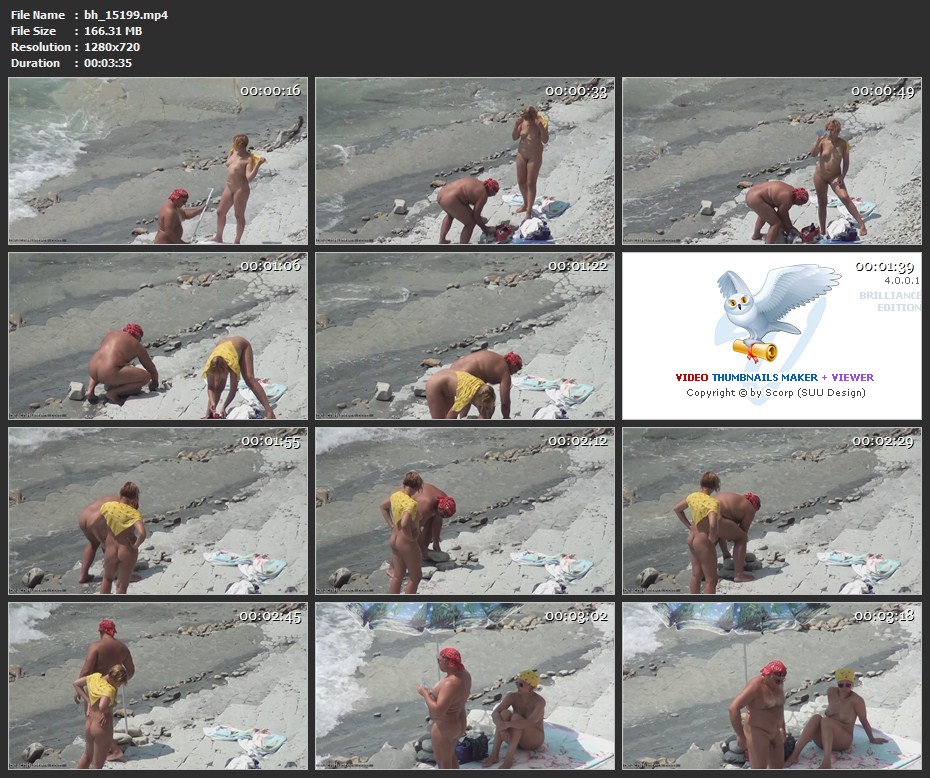Viewport: 930px width, 778px height.
Task: Click the file name bh_15199.mp4
Action: 126,15
